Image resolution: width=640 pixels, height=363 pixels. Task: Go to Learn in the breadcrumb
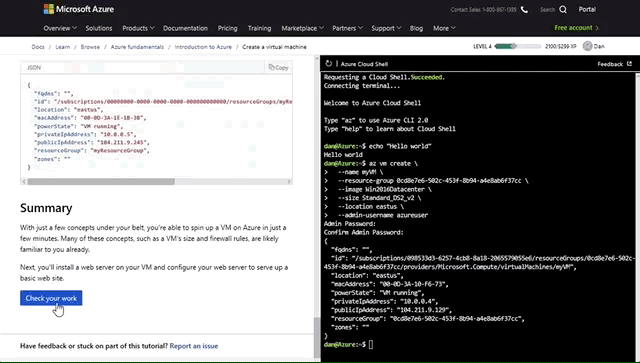tap(62, 47)
